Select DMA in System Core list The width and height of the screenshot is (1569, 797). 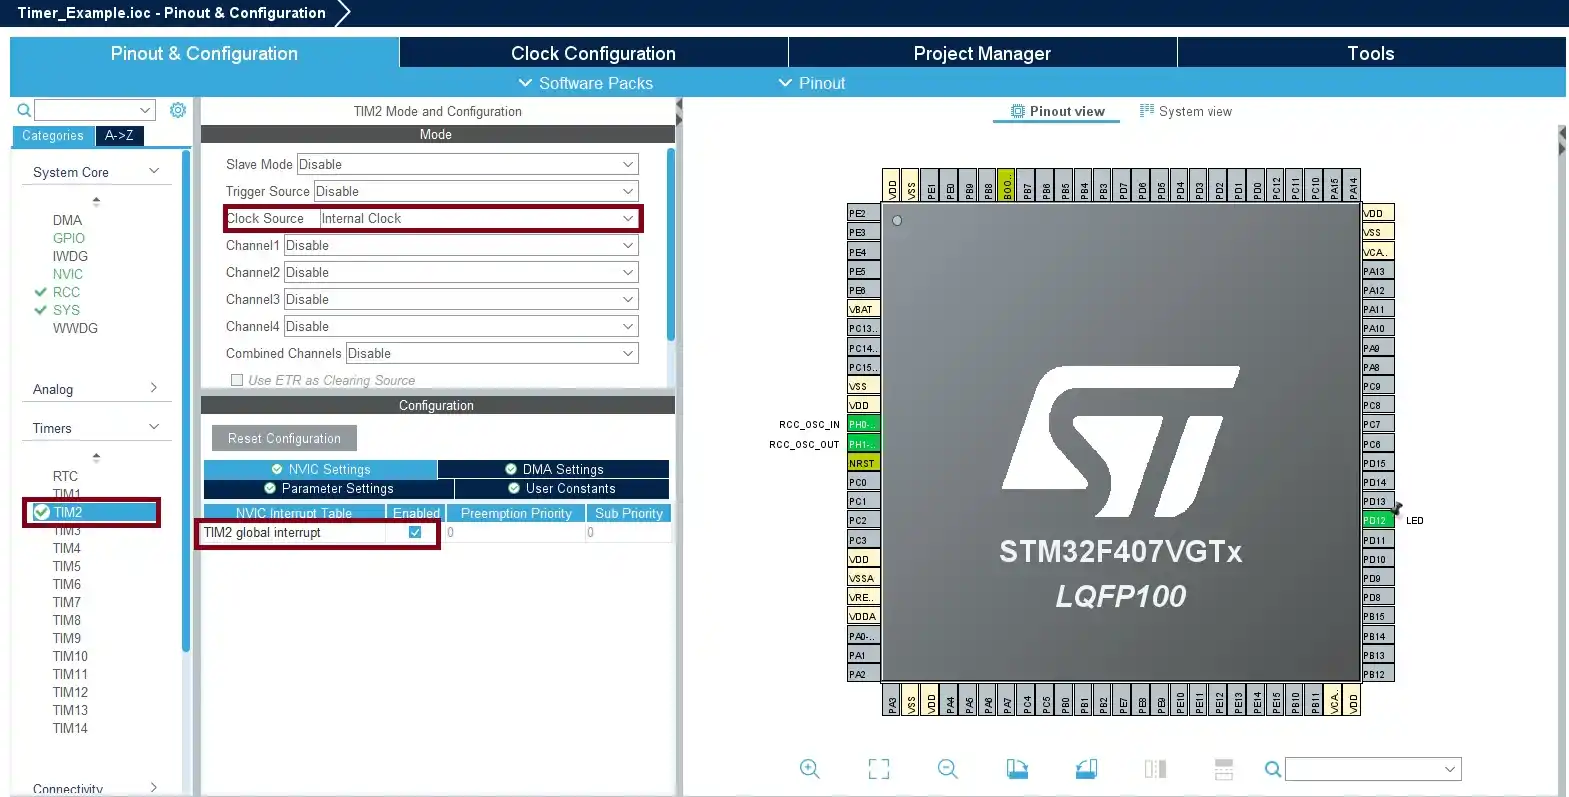pos(67,220)
